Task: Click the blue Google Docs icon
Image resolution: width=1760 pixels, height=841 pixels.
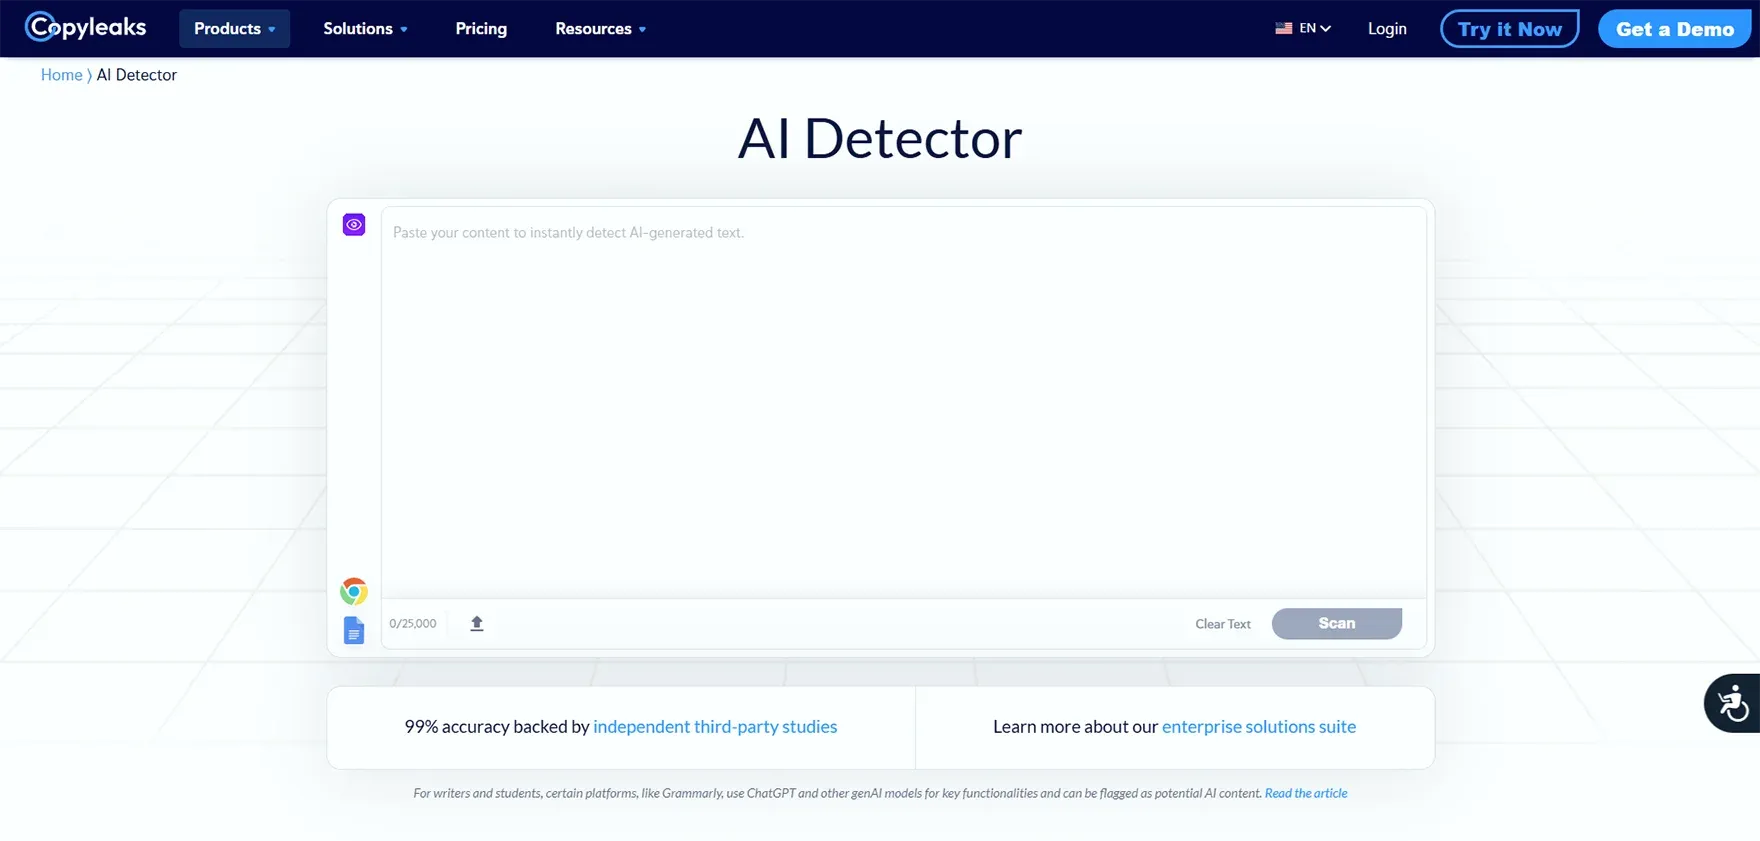Action: tap(354, 630)
